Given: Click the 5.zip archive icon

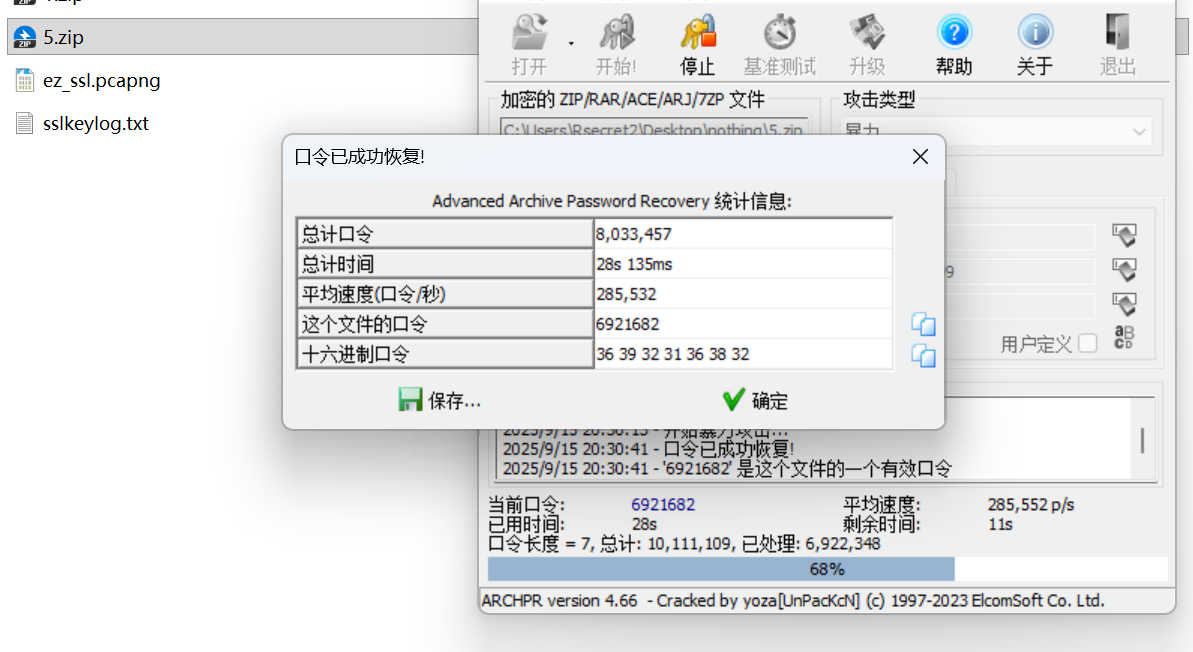Looking at the screenshot, I should [x=24, y=37].
